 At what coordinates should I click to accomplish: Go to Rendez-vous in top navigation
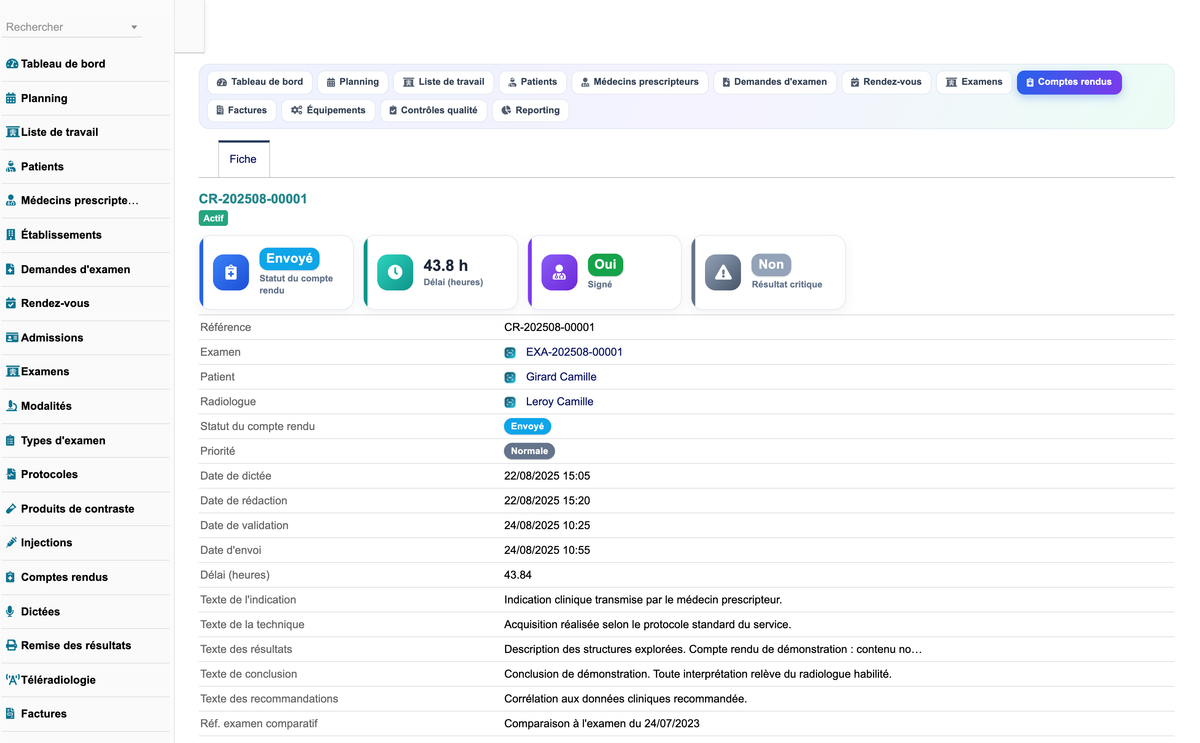point(886,82)
